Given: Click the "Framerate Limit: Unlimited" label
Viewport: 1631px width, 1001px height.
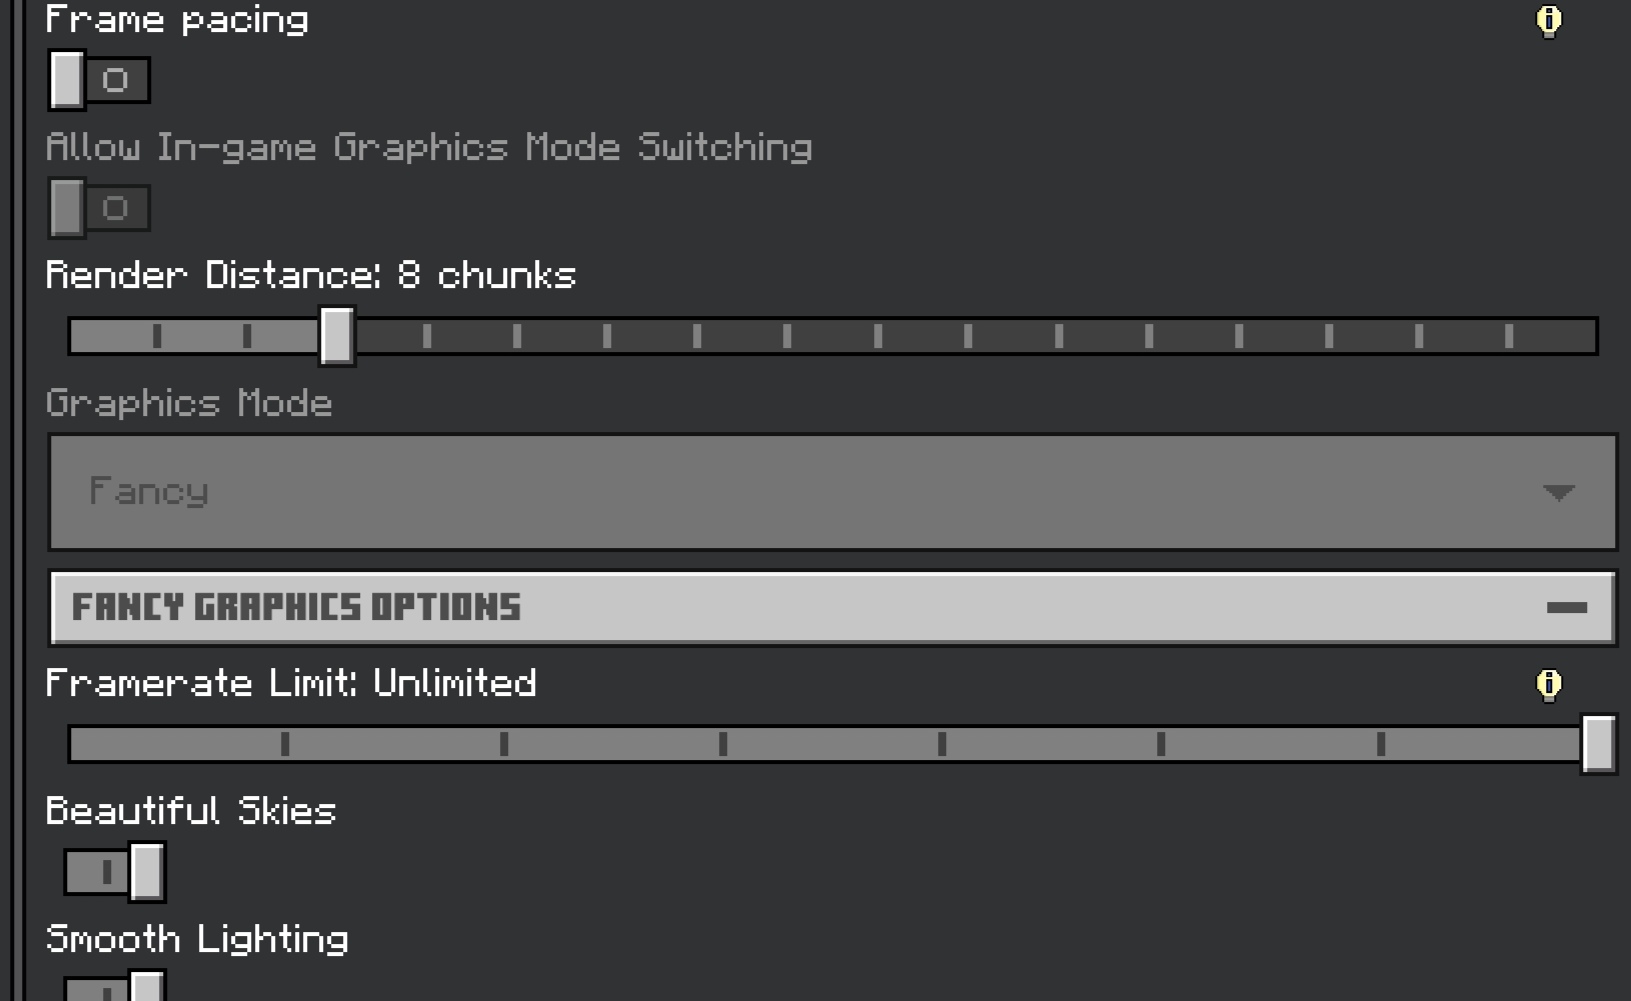Looking at the screenshot, I should coord(291,683).
